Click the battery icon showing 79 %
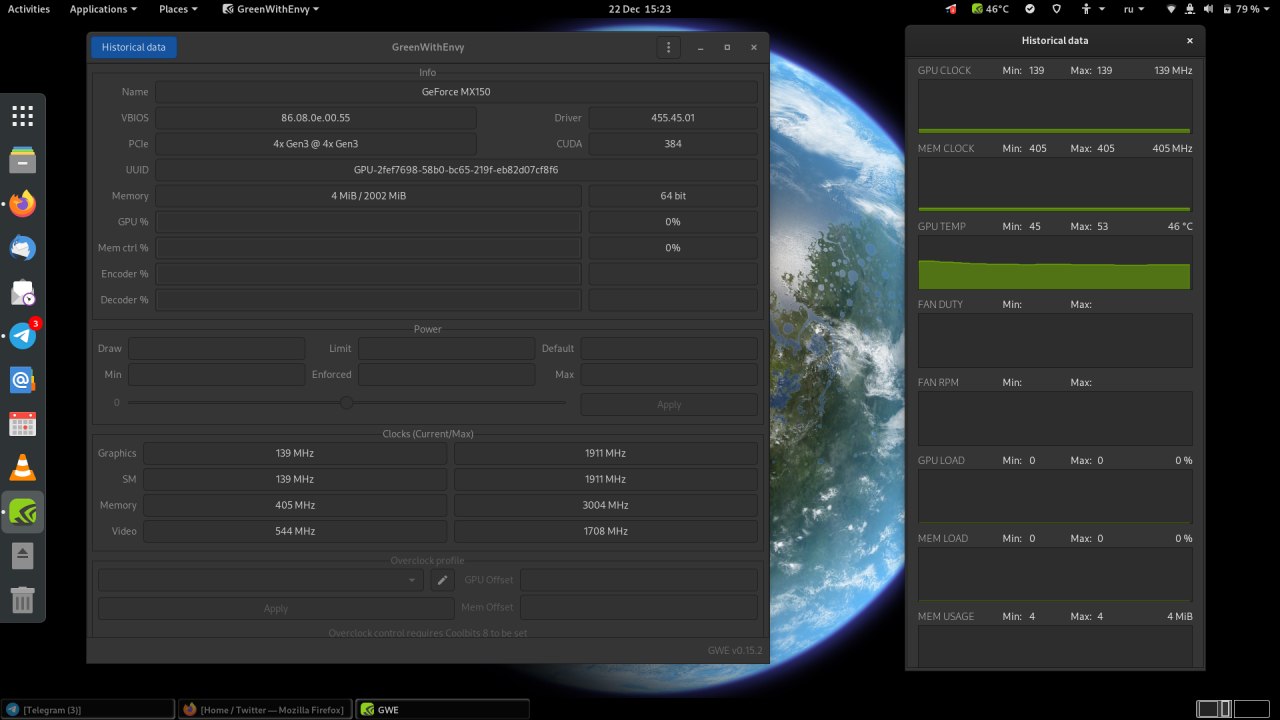The width and height of the screenshot is (1280, 720). click(1227, 9)
